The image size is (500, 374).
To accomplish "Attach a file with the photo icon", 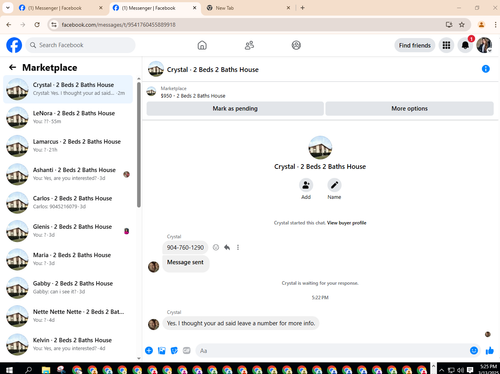I will [x=162, y=350].
